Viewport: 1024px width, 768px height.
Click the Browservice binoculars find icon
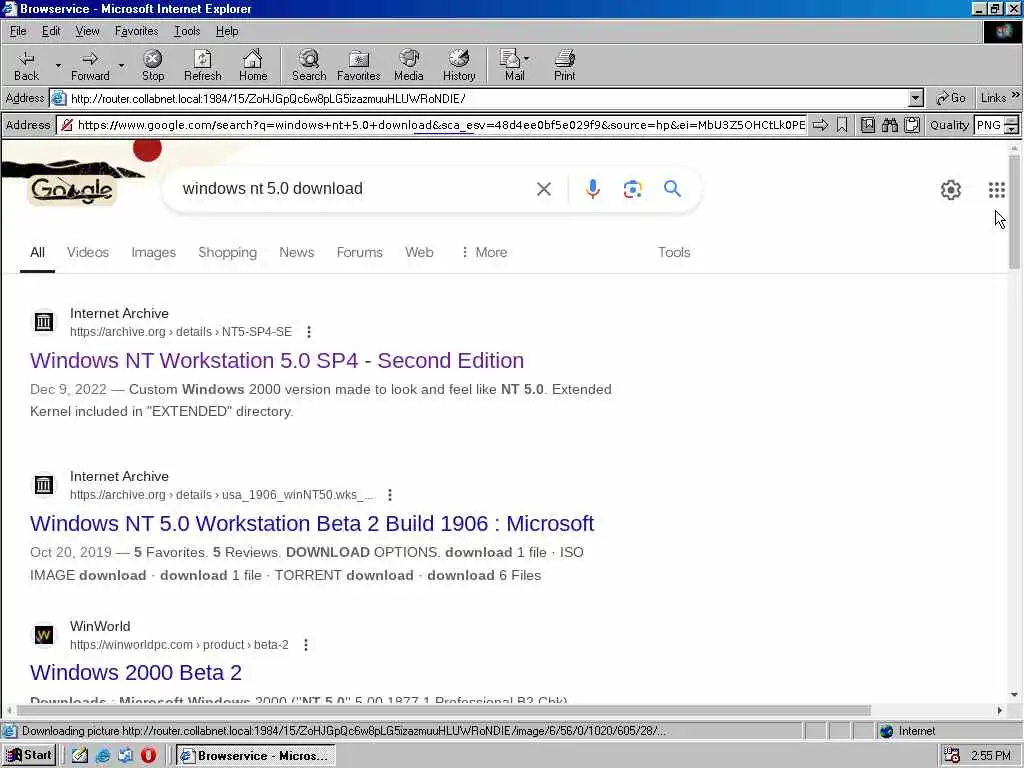click(x=889, y=125)
